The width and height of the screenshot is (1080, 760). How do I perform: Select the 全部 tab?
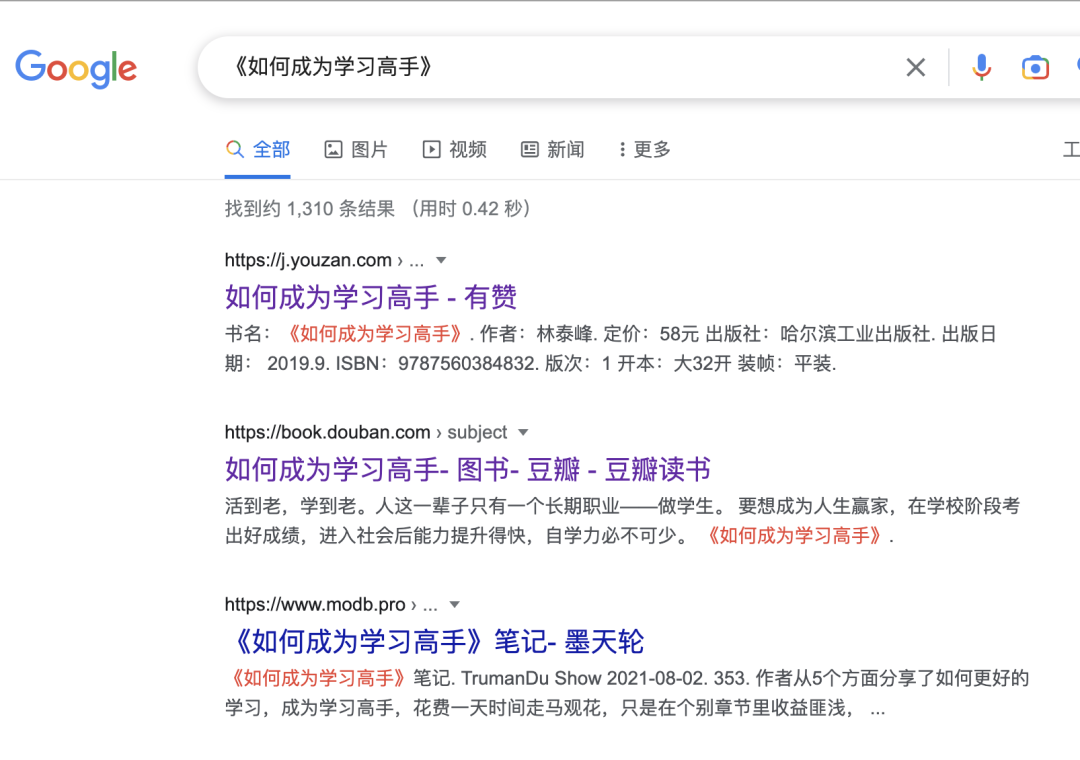[258, 150]
